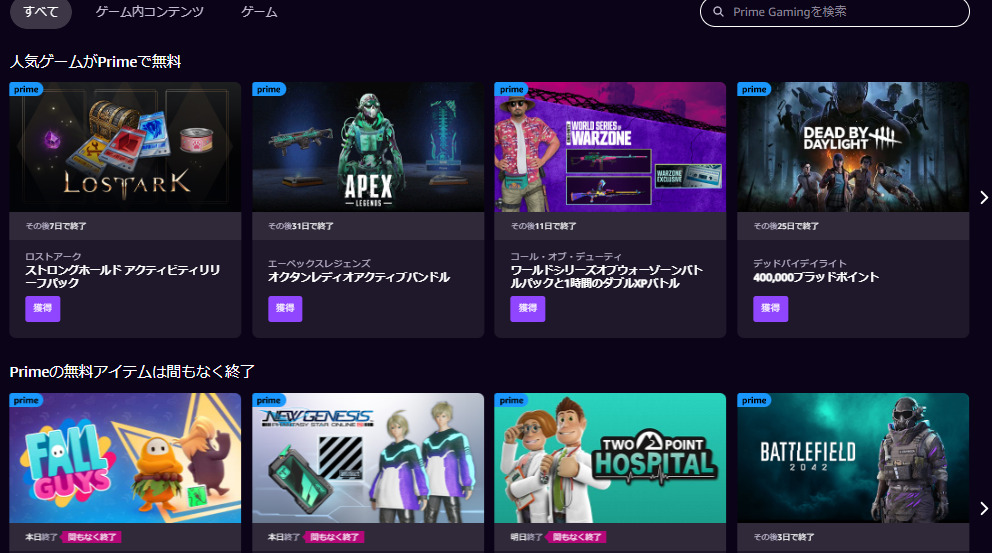
Task: Open the Two Point Hospital image
Action: click(x=611, y=458)
